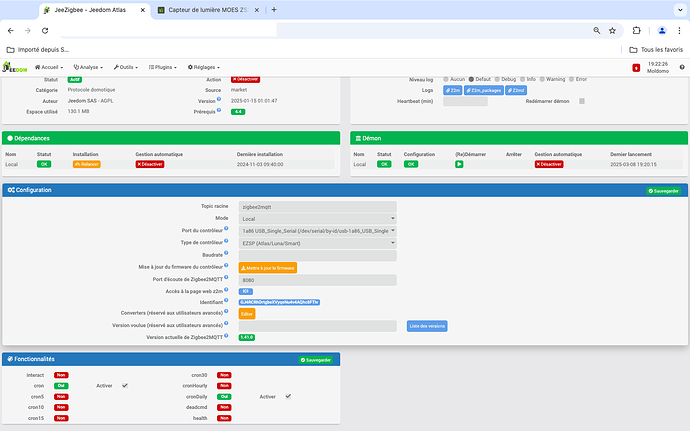
Task: Open the Port du contrôleur dropdown
Action: click(x=317, y=231)
